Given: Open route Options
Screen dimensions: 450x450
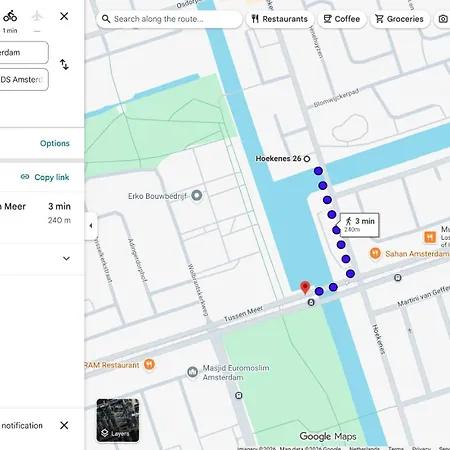Looking at the screenshot, I should (55, 143).
